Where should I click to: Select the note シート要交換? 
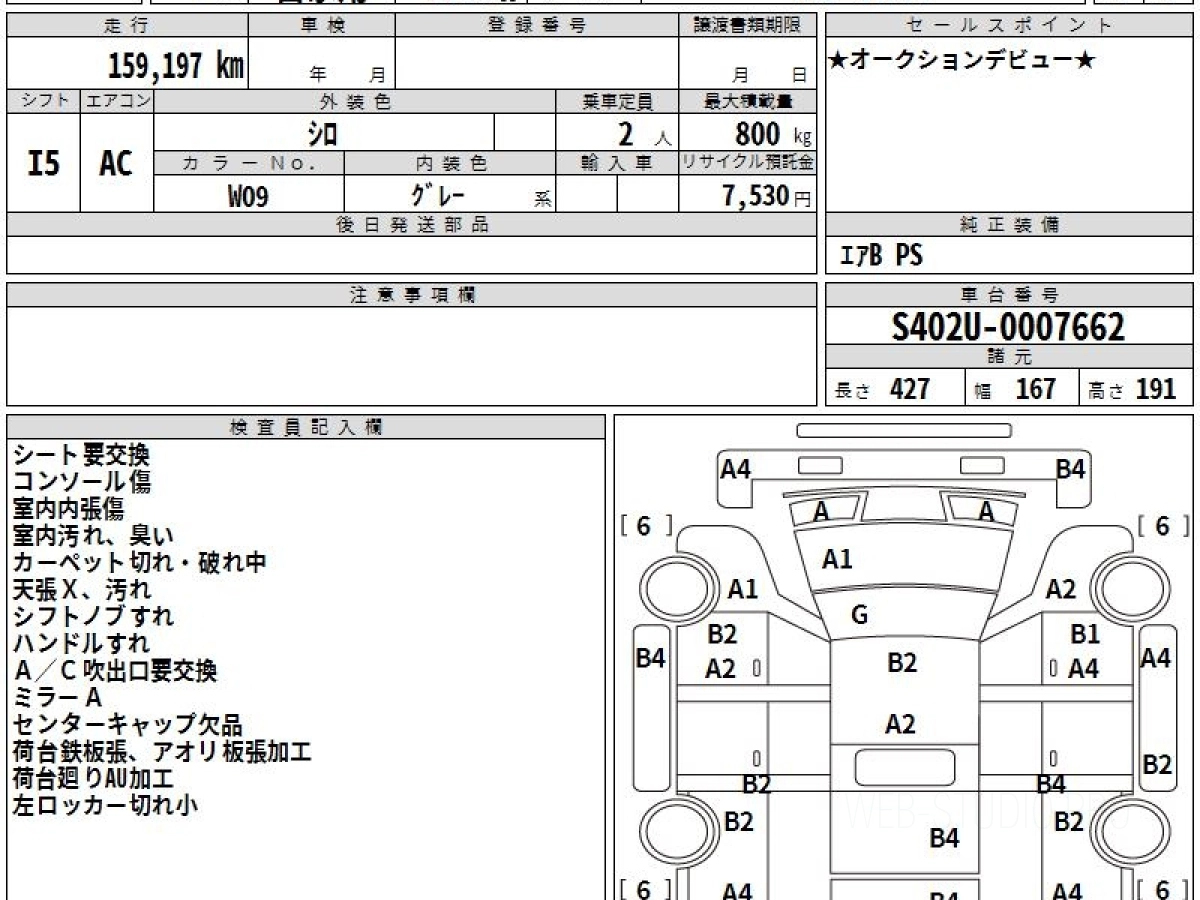click(x=81, y=456)
